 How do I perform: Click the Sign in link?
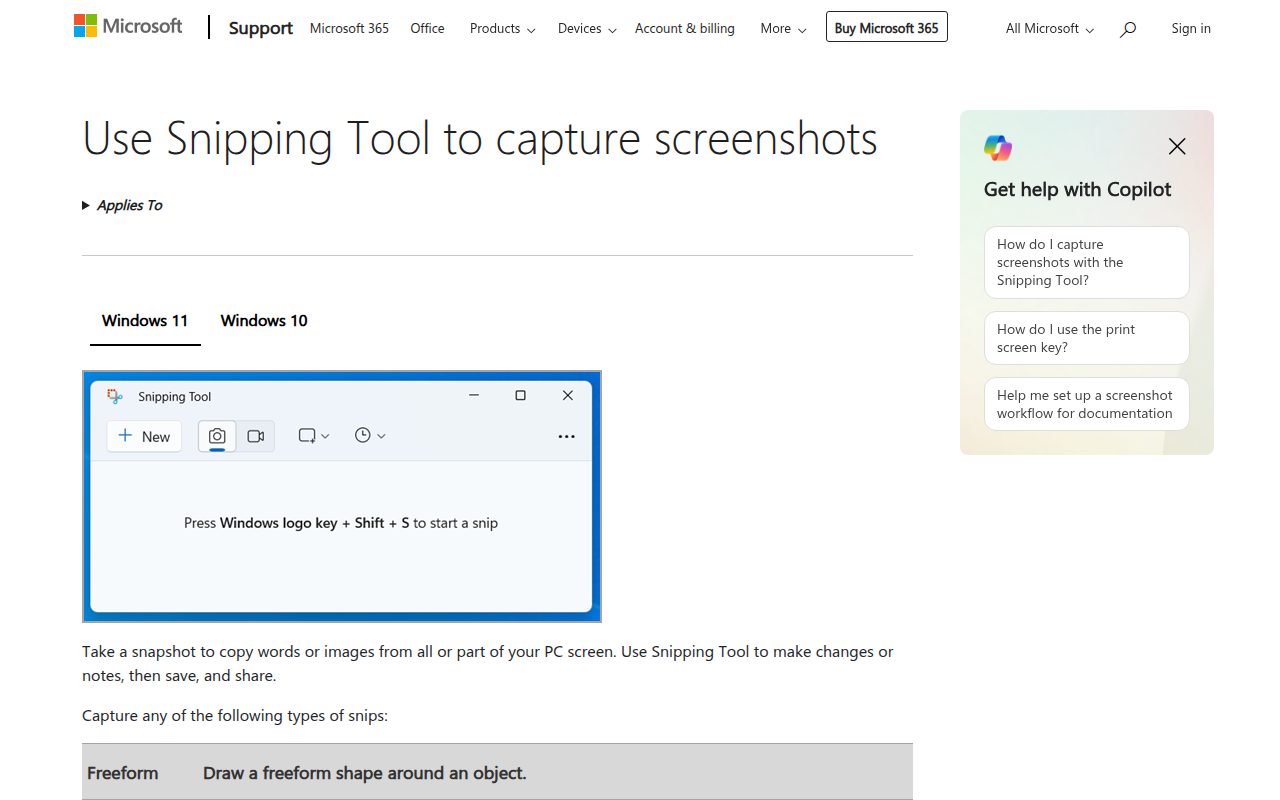(x=1191, y=29)
